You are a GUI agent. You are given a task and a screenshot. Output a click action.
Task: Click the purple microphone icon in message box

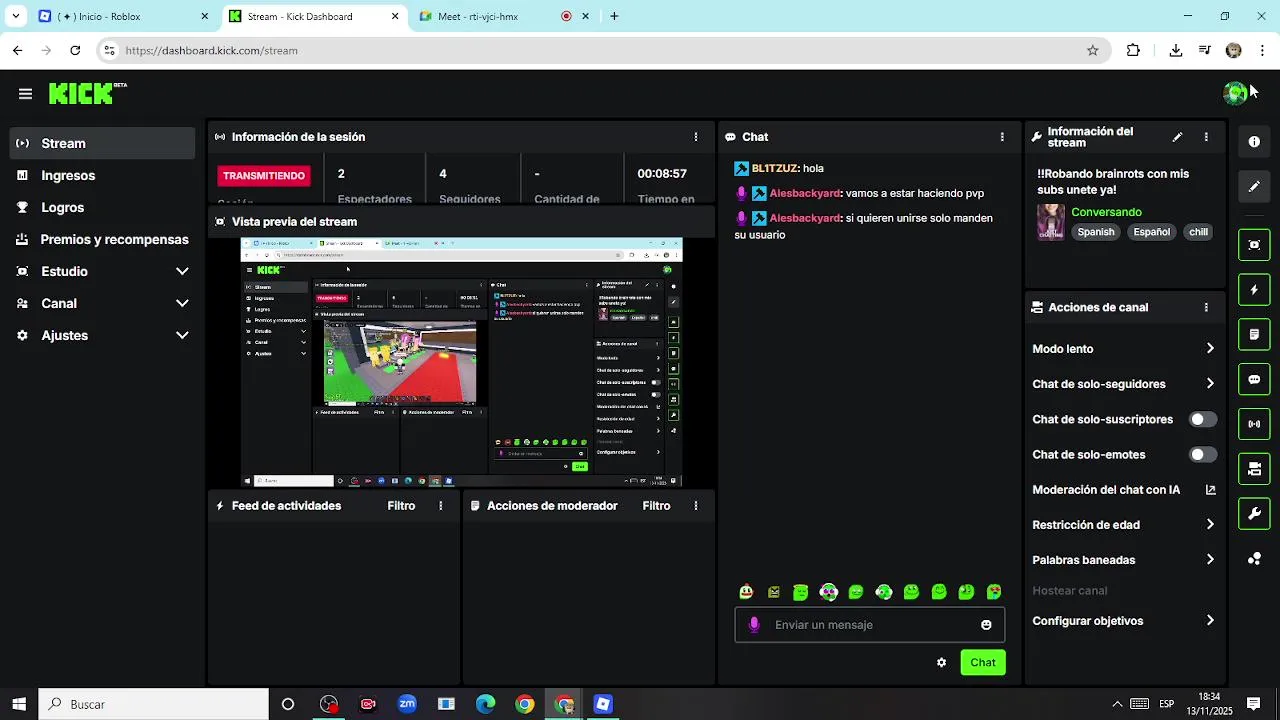754,625
